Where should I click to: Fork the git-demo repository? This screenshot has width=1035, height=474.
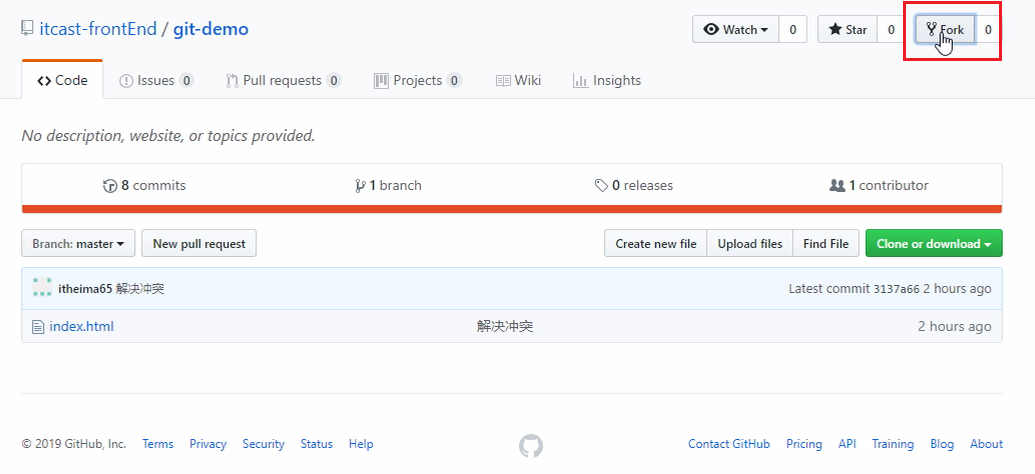coord(945,30)
